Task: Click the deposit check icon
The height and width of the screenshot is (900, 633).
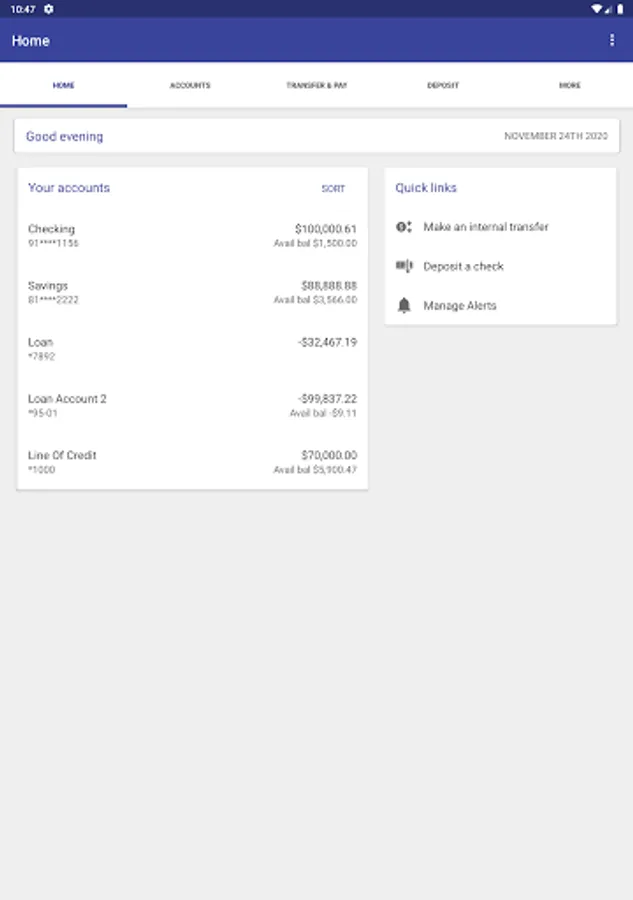Action: click(x=404, y=266)
